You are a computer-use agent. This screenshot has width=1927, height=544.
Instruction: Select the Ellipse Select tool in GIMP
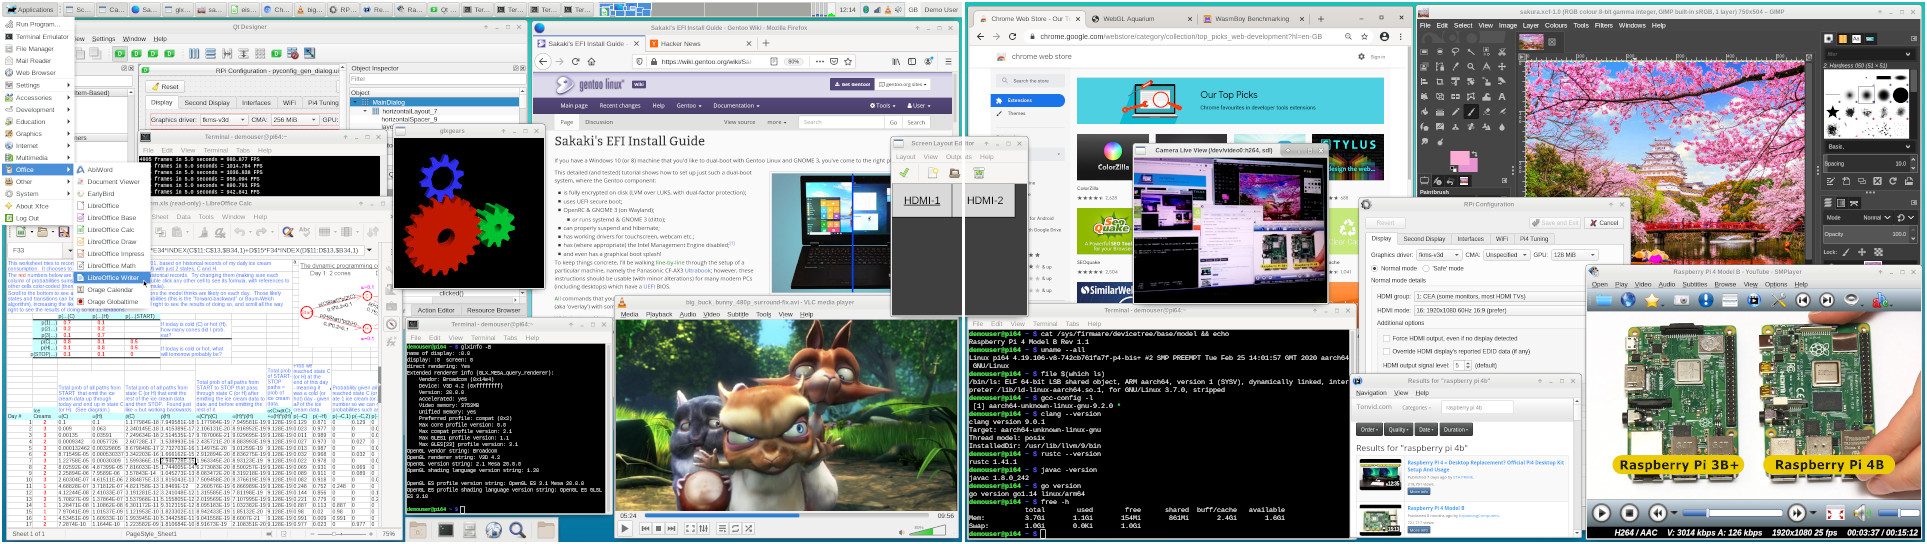click(x=1439, y=52)
